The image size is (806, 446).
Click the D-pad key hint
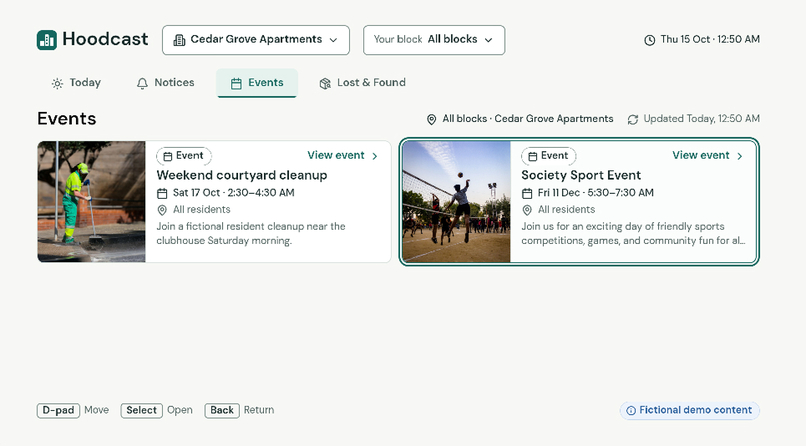[58, 411]
